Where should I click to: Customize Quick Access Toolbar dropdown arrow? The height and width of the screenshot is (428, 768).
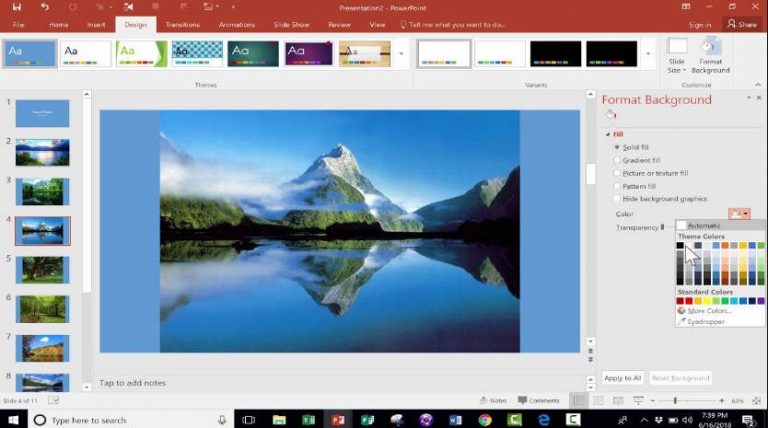(233, 7)
